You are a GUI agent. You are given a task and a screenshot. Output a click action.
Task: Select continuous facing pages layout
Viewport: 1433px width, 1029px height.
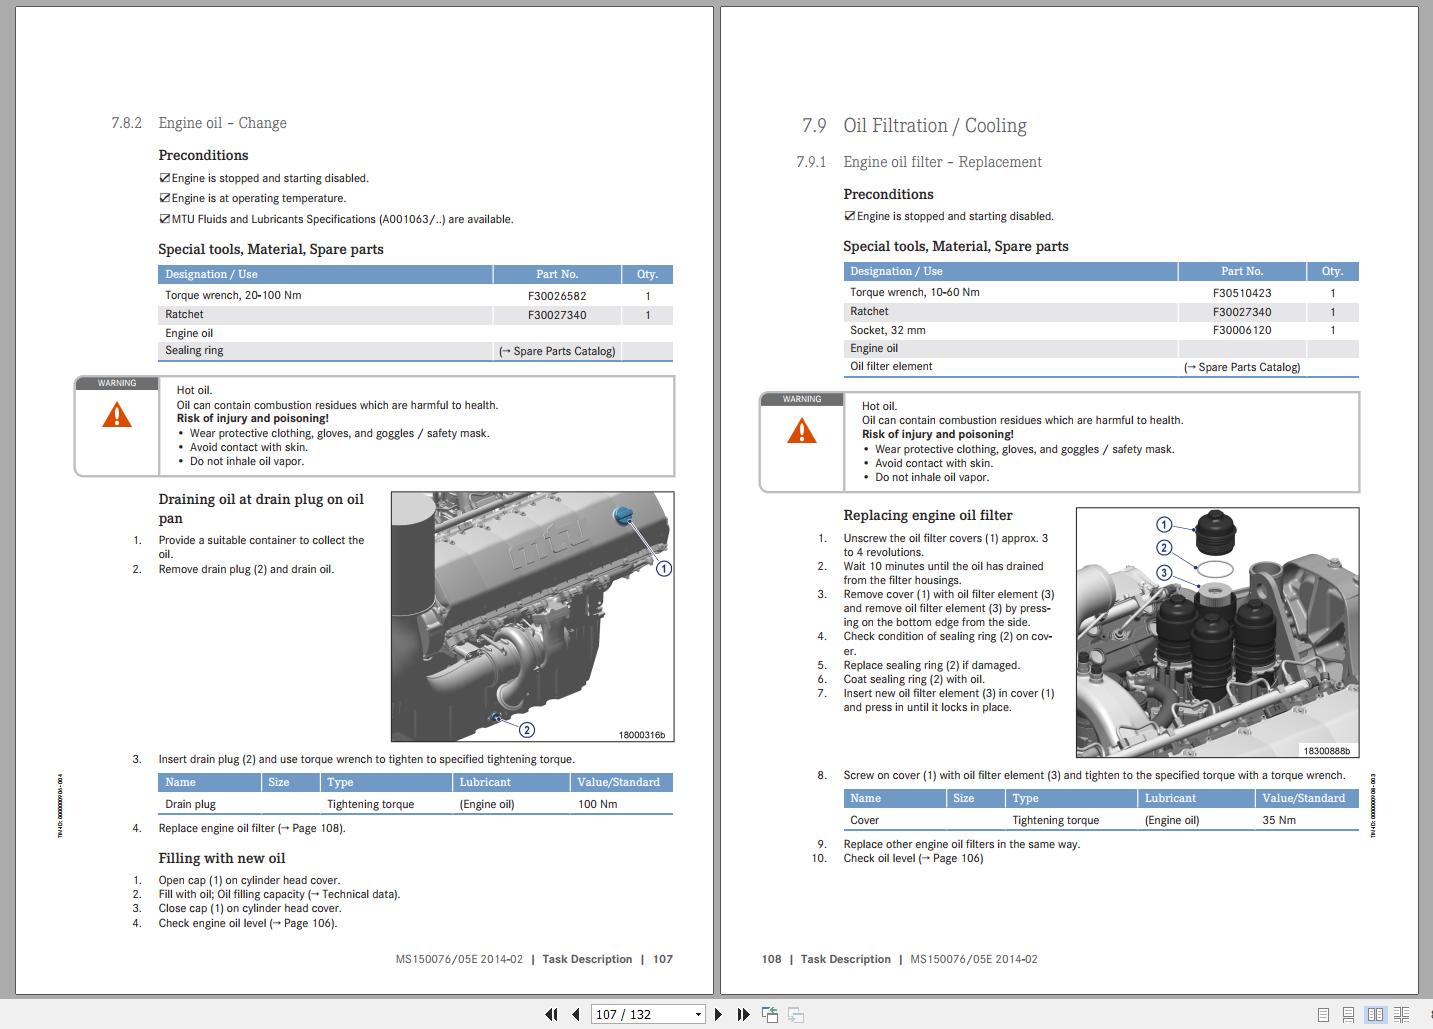tap(1402, 1014)
